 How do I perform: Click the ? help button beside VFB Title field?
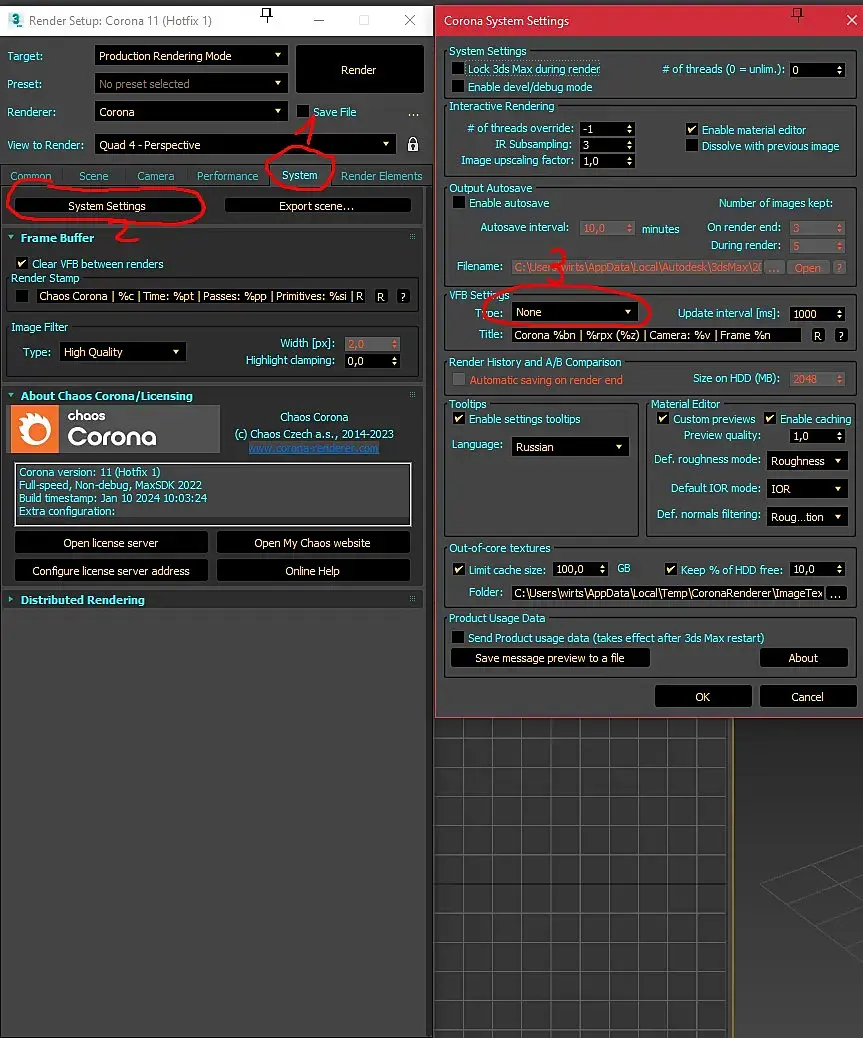pos(840,336)
